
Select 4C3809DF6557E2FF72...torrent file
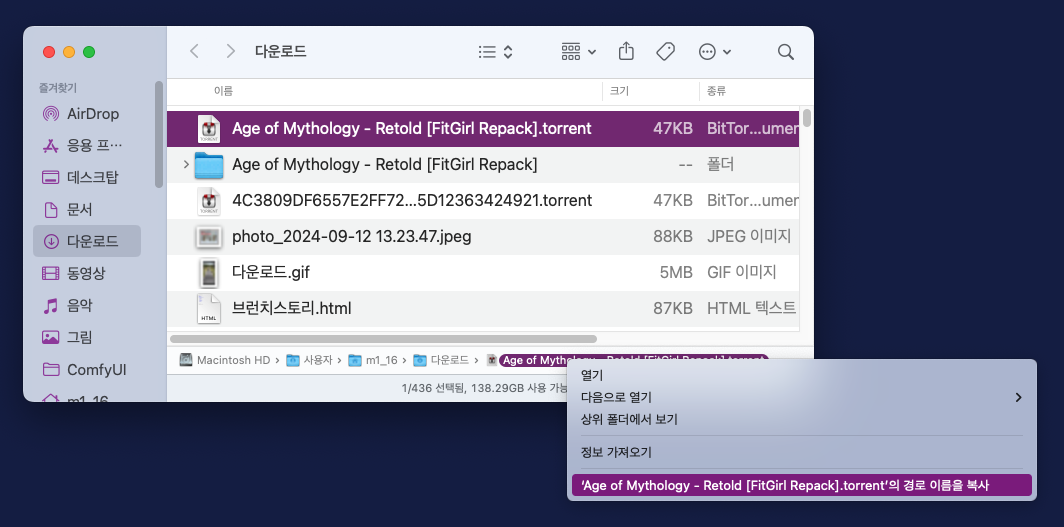[x=483, y=201]
